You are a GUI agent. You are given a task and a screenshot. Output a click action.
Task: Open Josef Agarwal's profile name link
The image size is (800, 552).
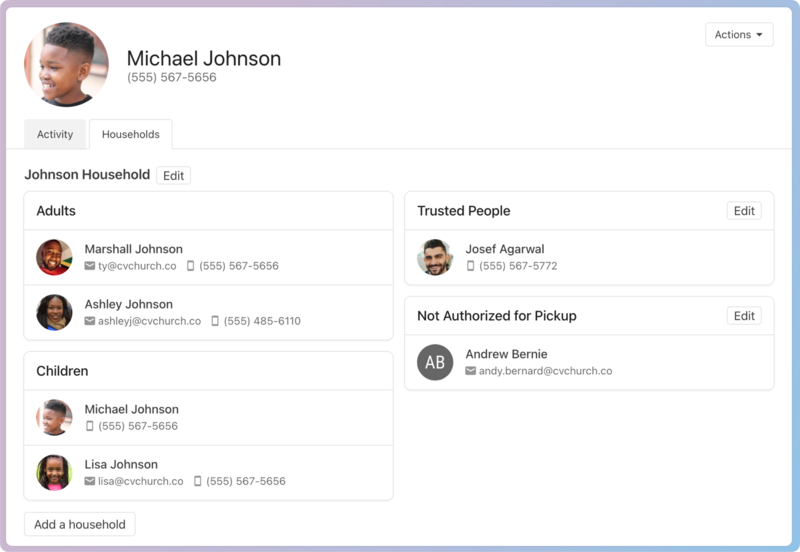[x=504, y=249]
